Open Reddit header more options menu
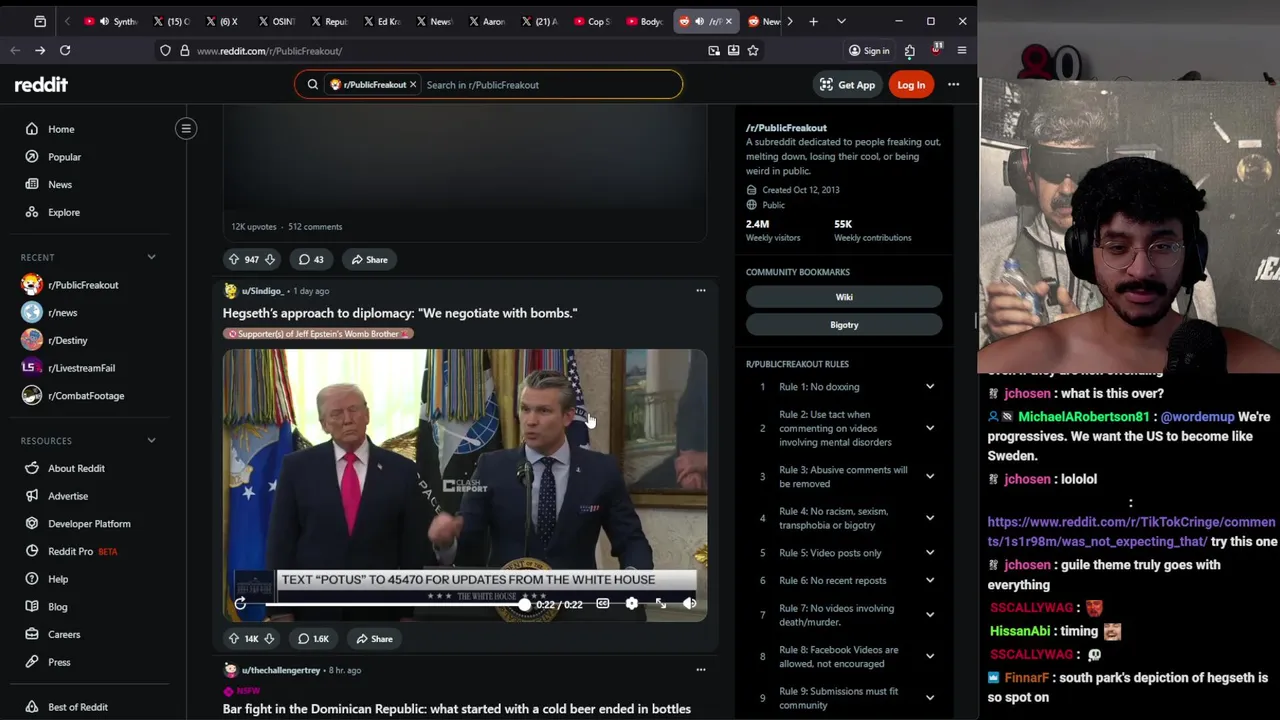1280x720 pixels. coord(953,85)
